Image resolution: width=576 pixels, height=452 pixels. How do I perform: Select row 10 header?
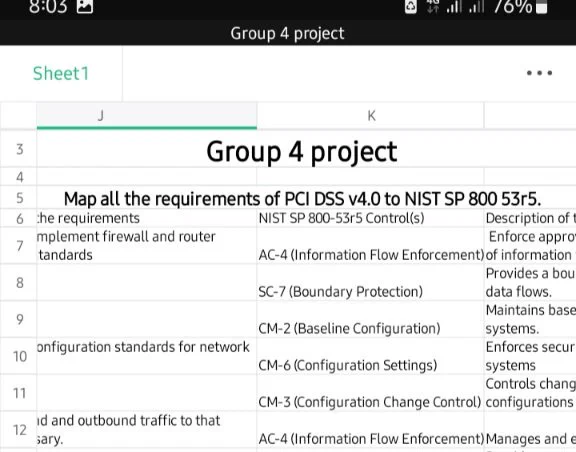[19, 356]
